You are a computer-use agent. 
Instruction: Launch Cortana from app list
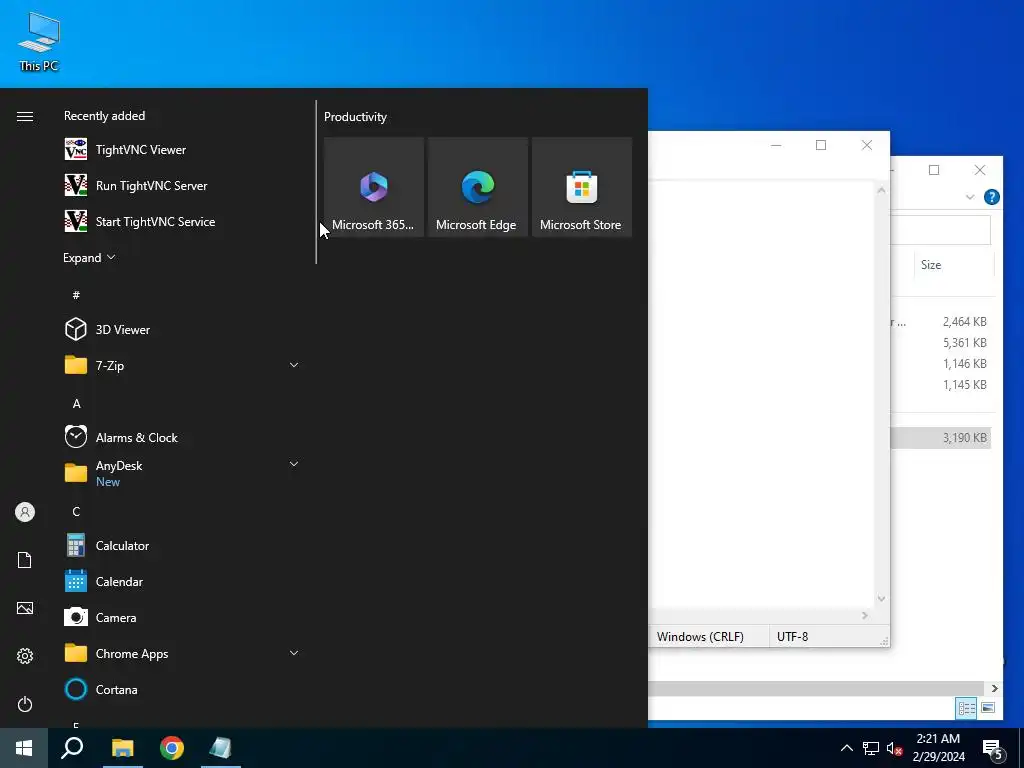tap(182, 689)
